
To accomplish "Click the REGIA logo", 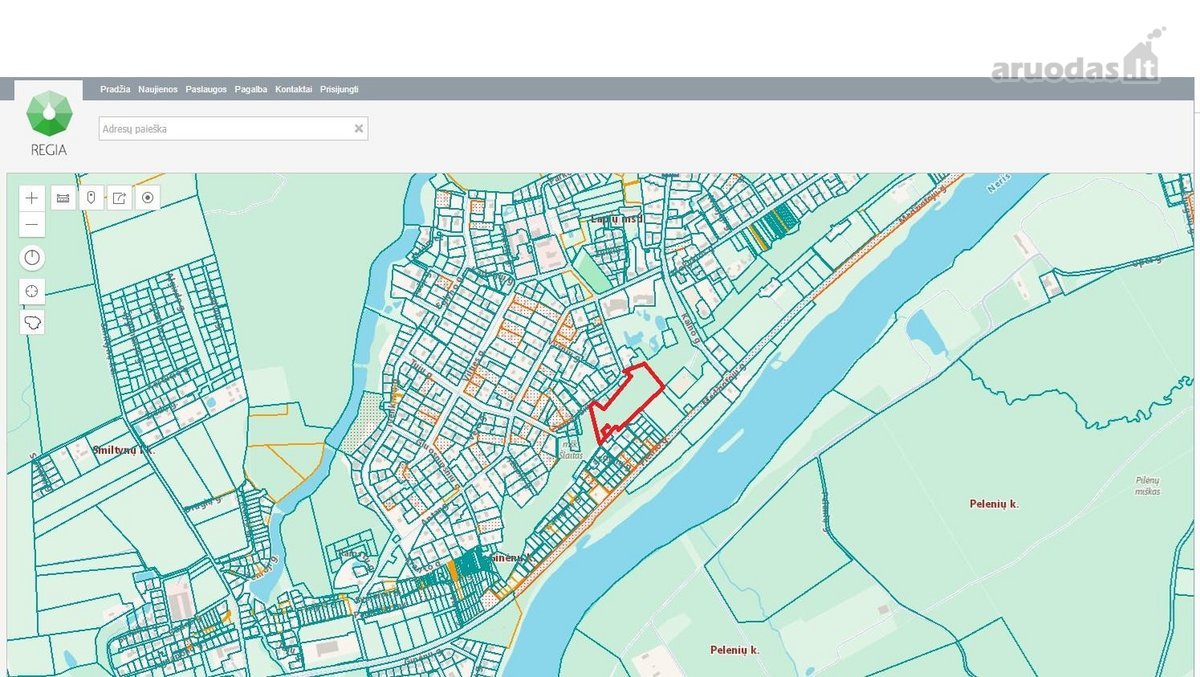I will 49,124.
